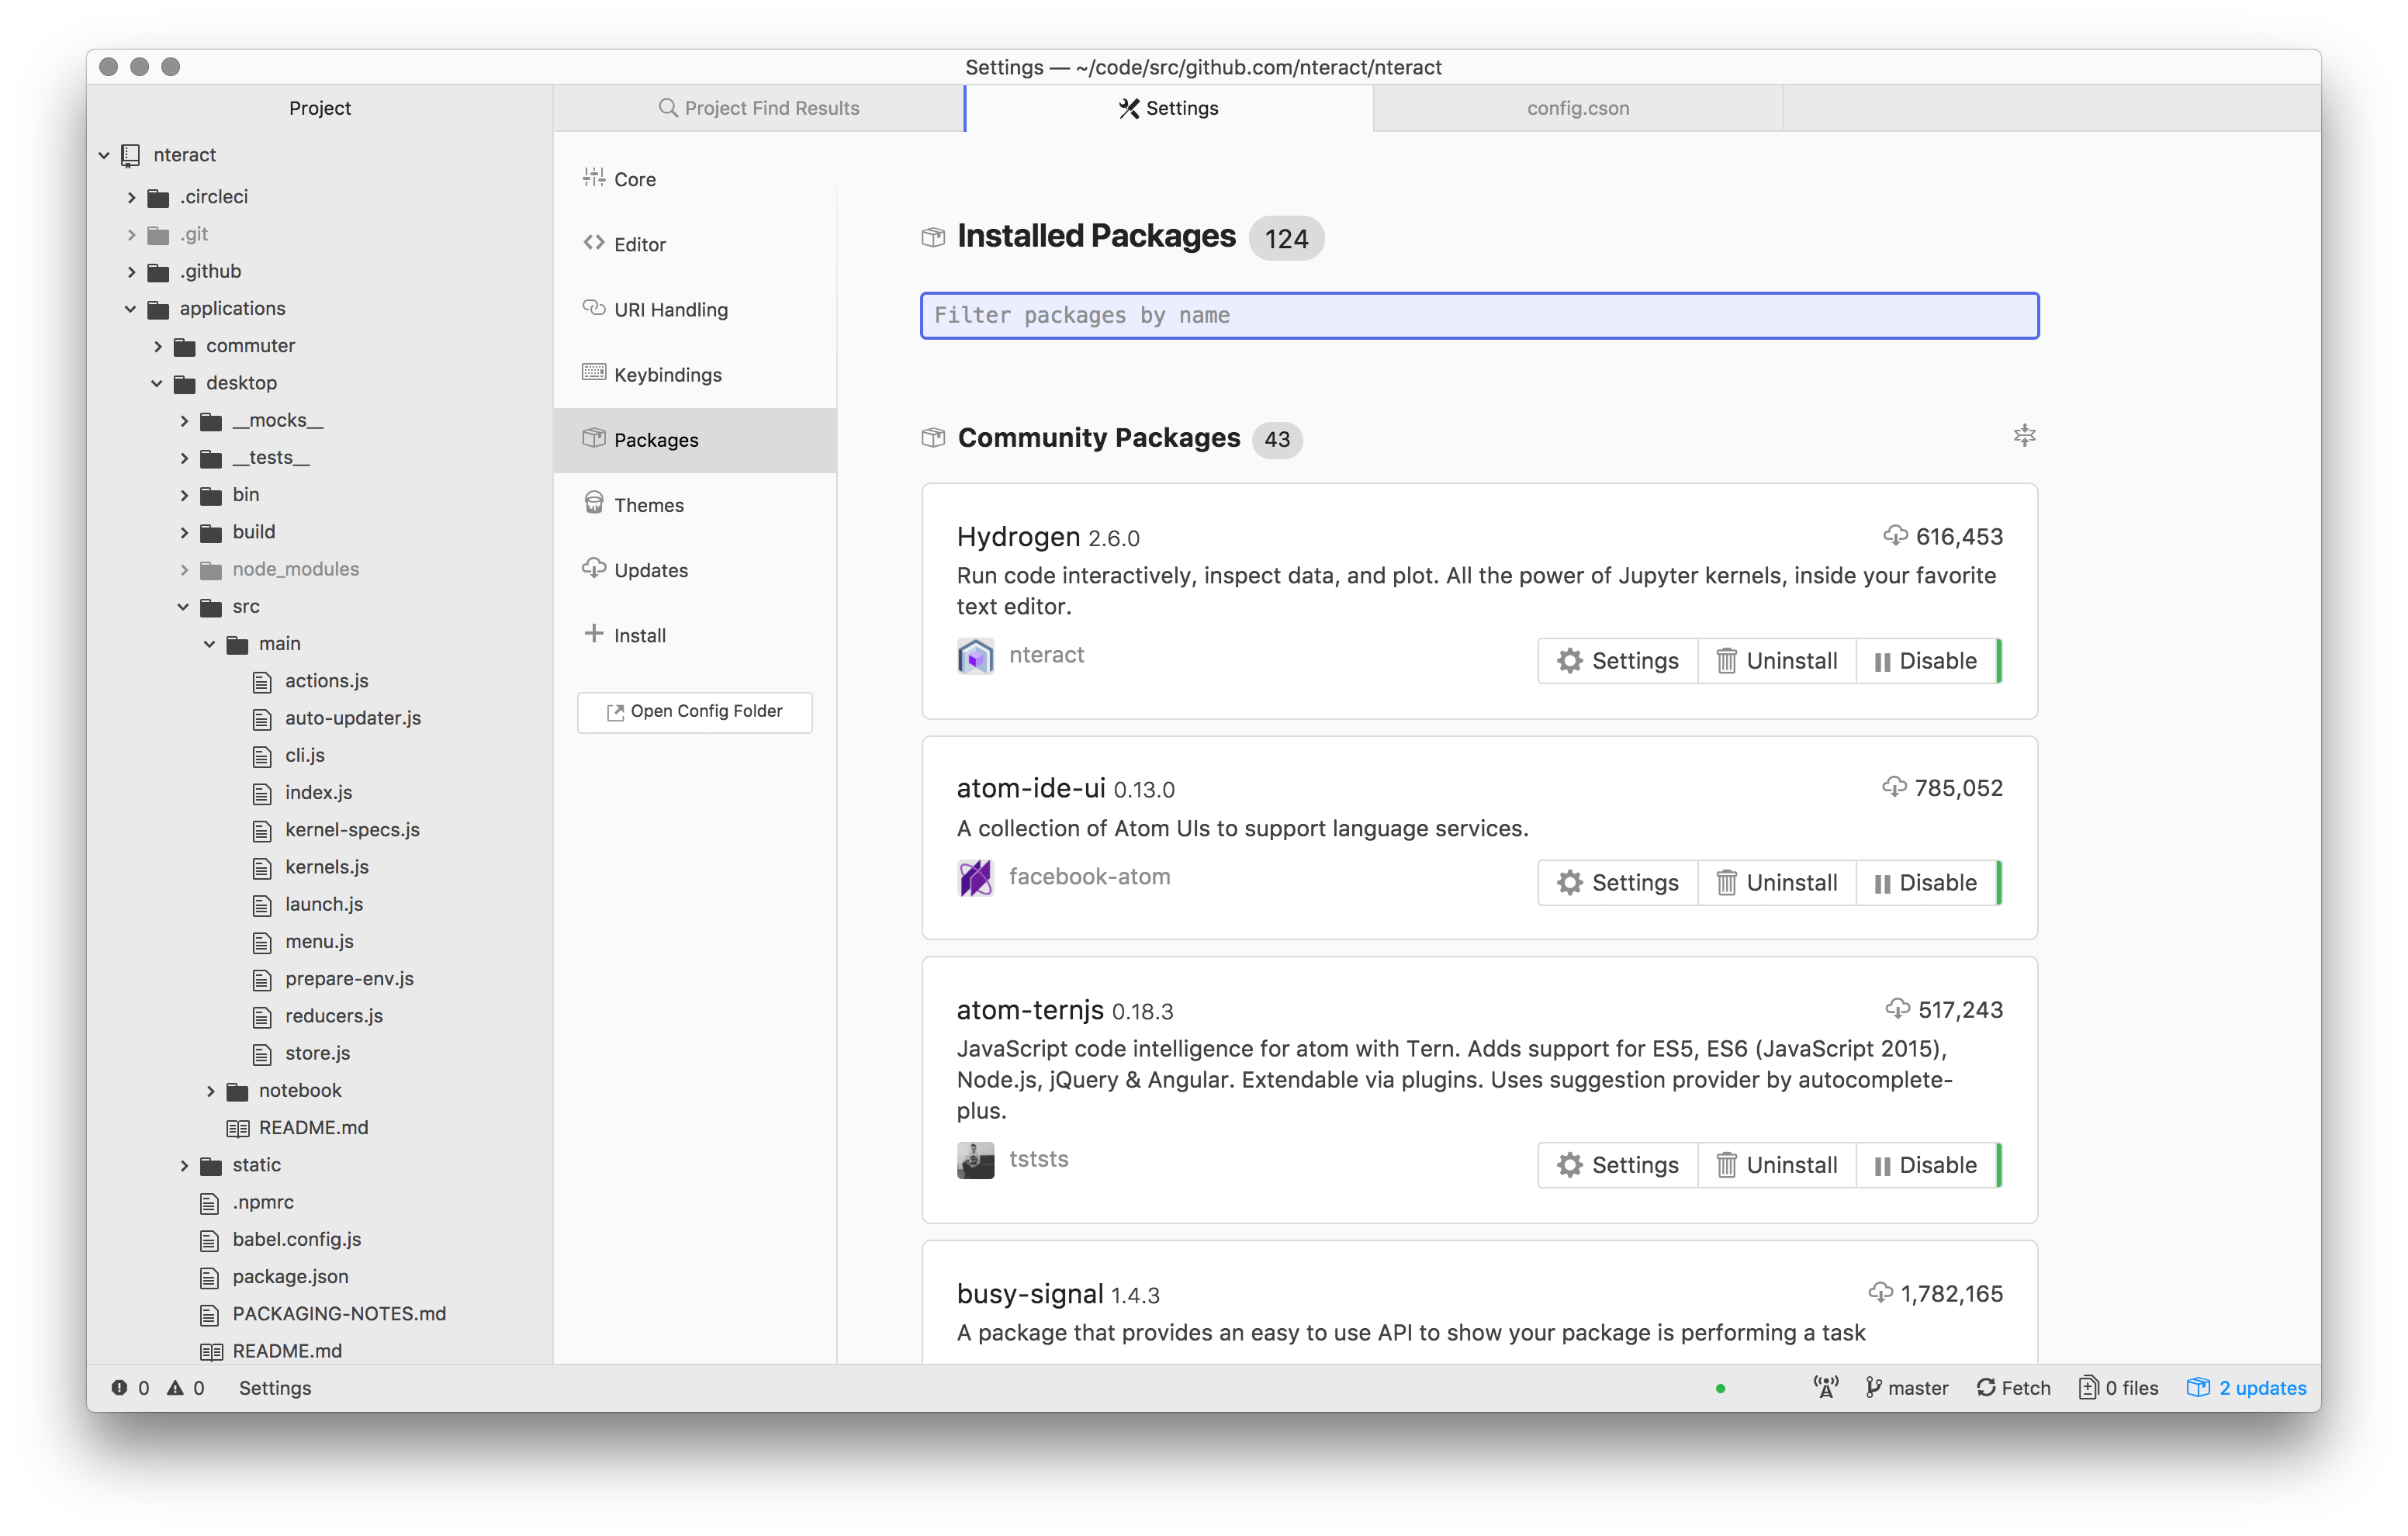Disable the atom-ternjs package
This screenshot has width=2408, height=1536.
[x=1925, y=1164]
